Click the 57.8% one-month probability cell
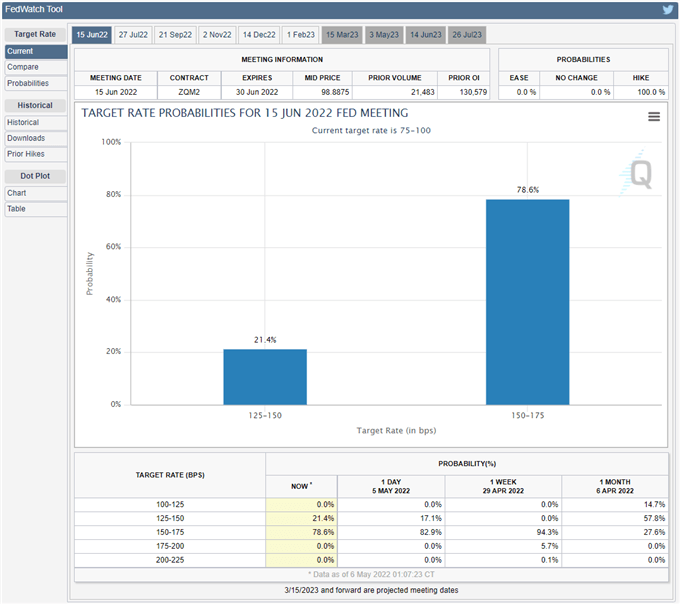The width and height of the screenshot is (680, 604). click(615, 519)
